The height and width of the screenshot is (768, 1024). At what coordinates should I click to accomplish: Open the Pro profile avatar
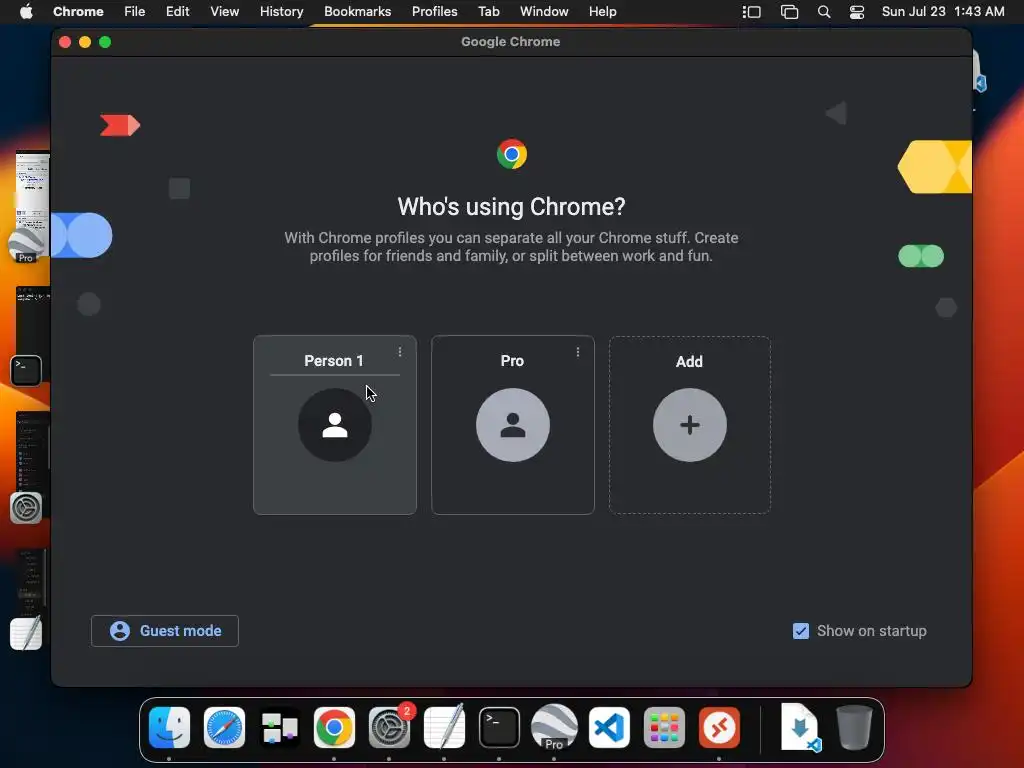[x=513, y=425]
